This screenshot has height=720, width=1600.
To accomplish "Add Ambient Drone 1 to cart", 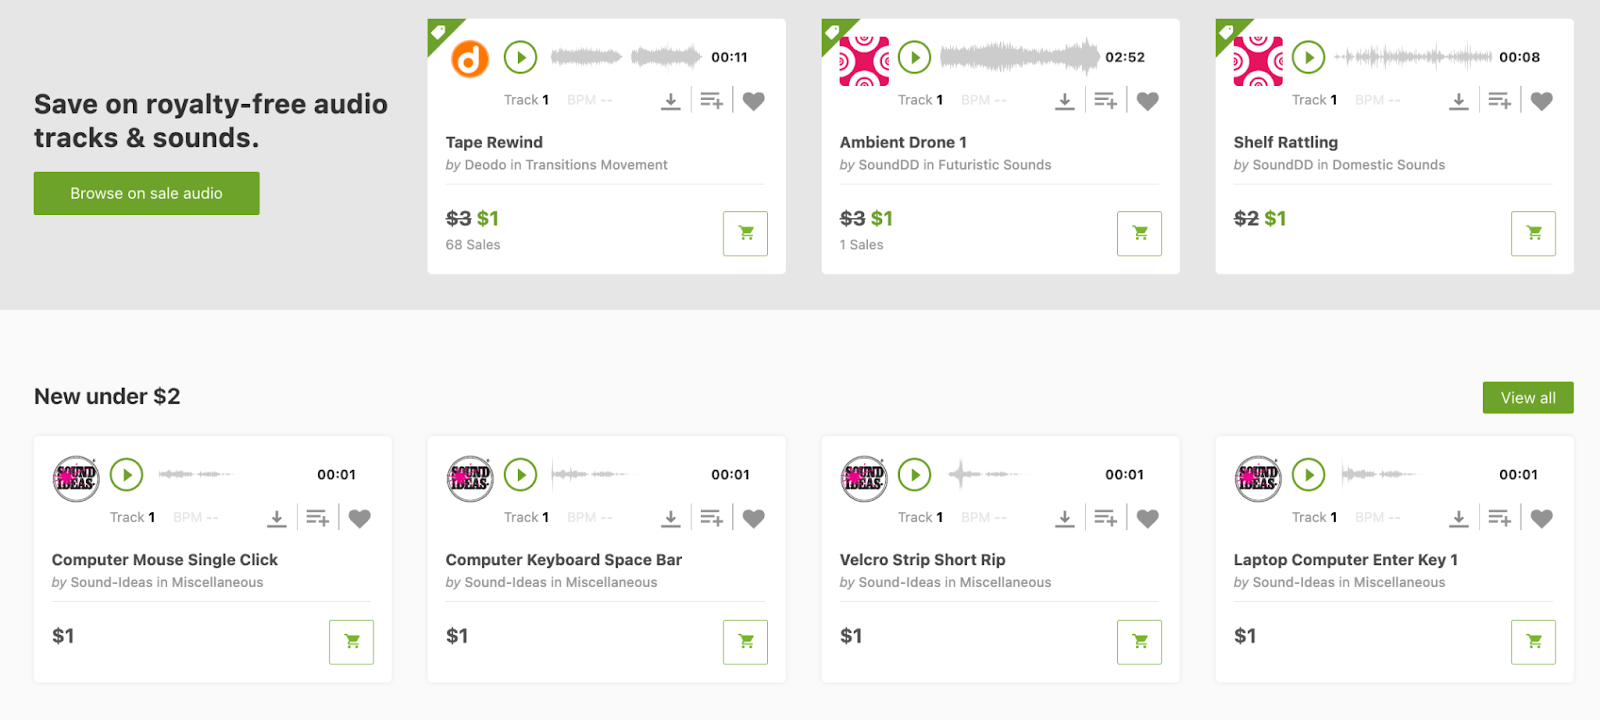I will pos(1139,233).
